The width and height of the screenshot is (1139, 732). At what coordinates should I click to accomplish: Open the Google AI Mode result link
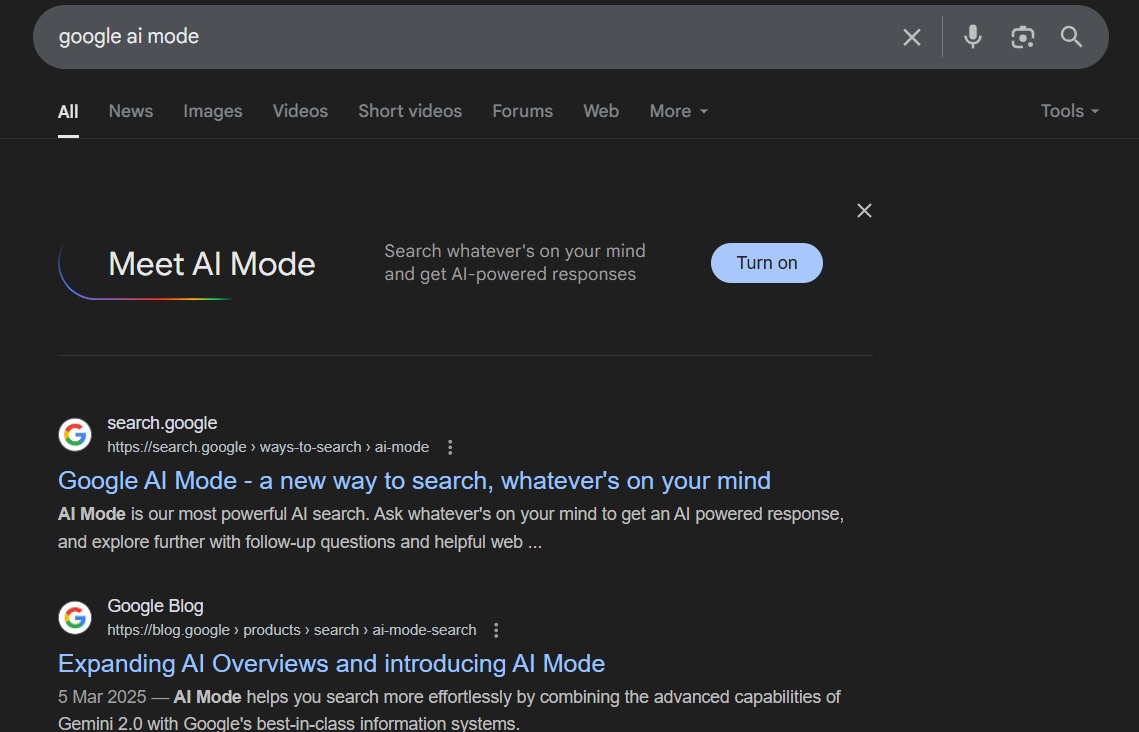click(x=414, y=481)
